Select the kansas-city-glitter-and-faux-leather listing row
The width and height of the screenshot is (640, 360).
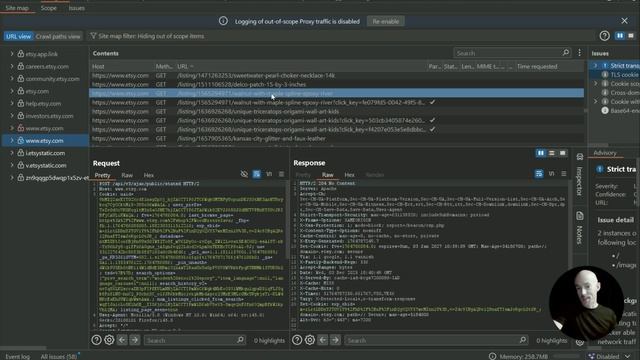pyautogui.click(x=337, y=138)
